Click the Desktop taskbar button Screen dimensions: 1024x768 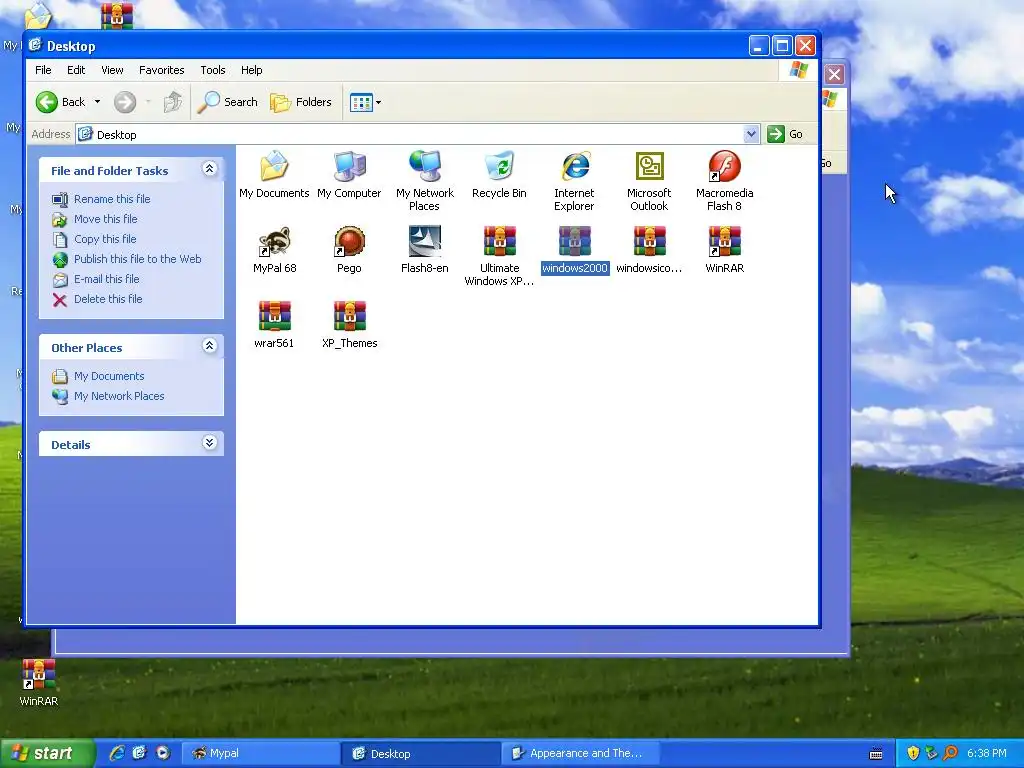[420, 753]
